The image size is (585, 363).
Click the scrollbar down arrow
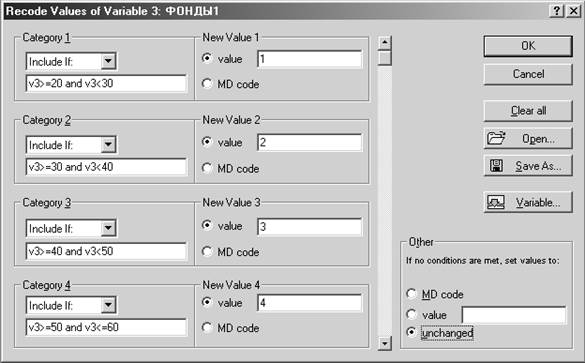coord(384,343)
